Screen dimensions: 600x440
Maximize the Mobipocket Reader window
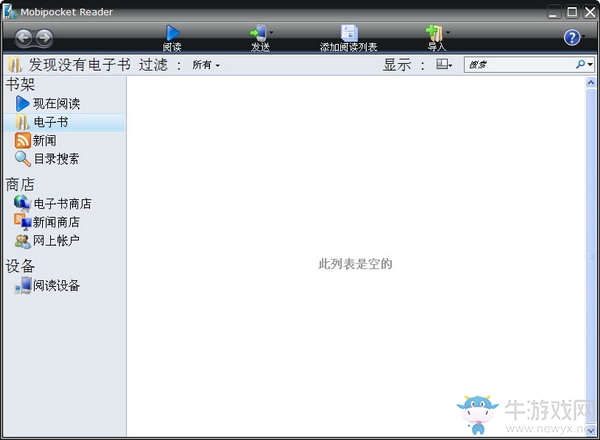572,12
